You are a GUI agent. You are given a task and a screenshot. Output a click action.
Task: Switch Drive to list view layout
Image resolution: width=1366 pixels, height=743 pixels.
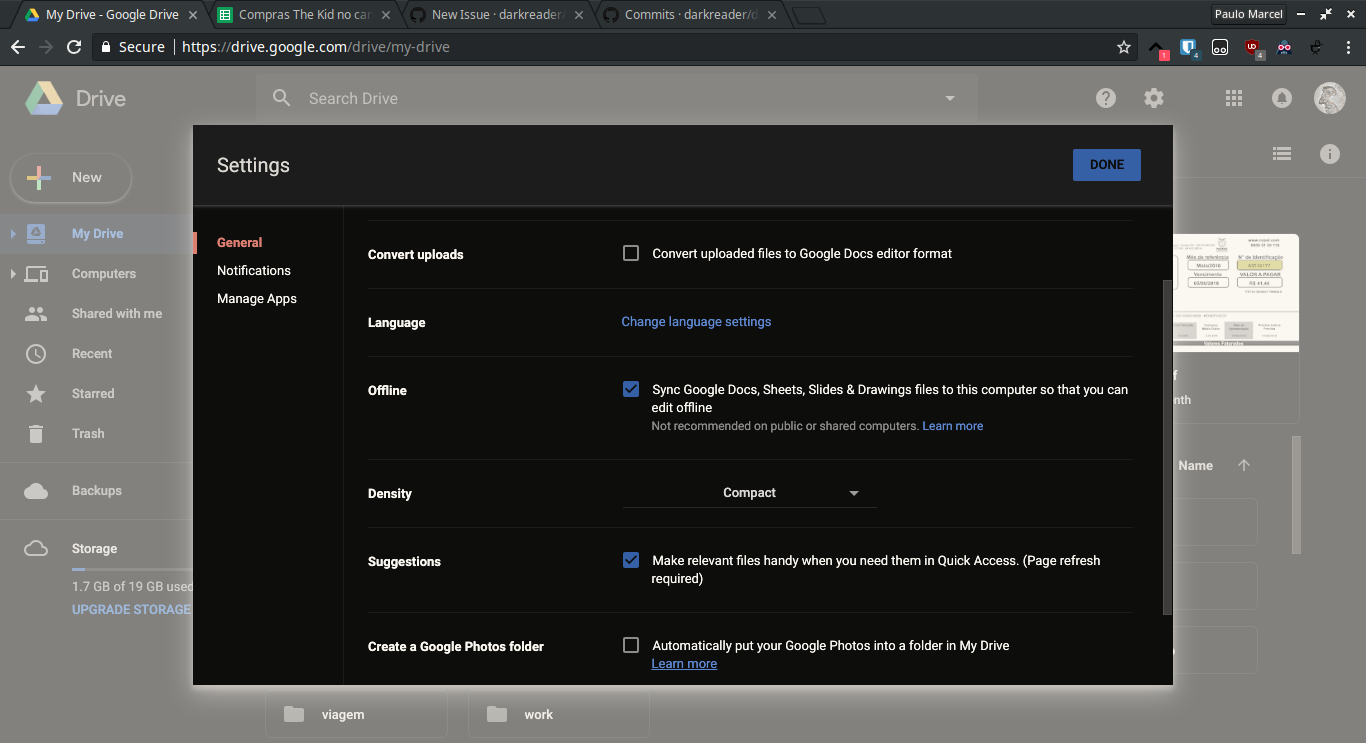1282,153
